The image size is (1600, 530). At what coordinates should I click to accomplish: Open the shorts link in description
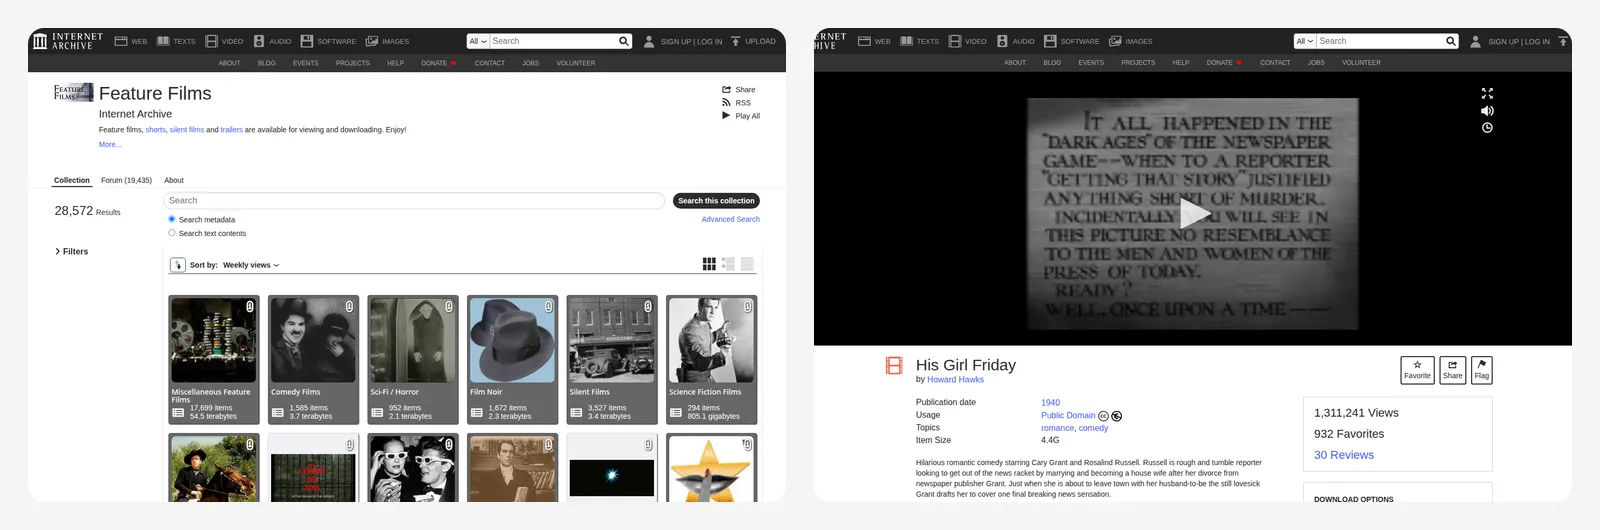[156, 130]
